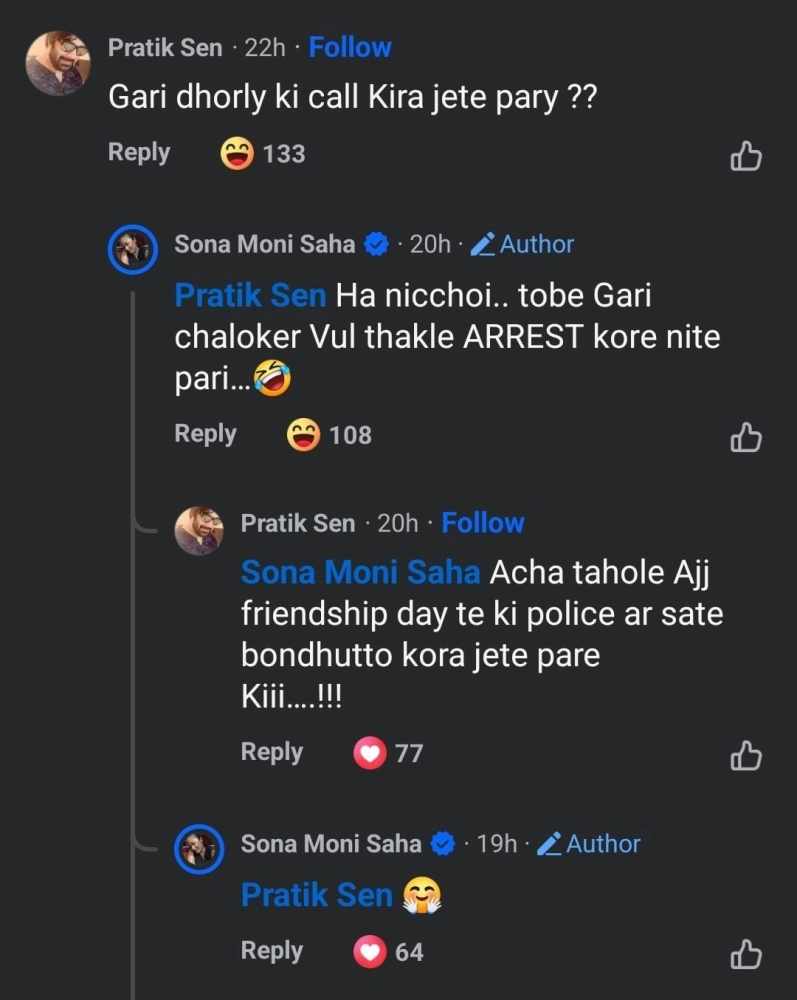Open Sona Moni Saha's first reply avatar

[x=132, y=249]
